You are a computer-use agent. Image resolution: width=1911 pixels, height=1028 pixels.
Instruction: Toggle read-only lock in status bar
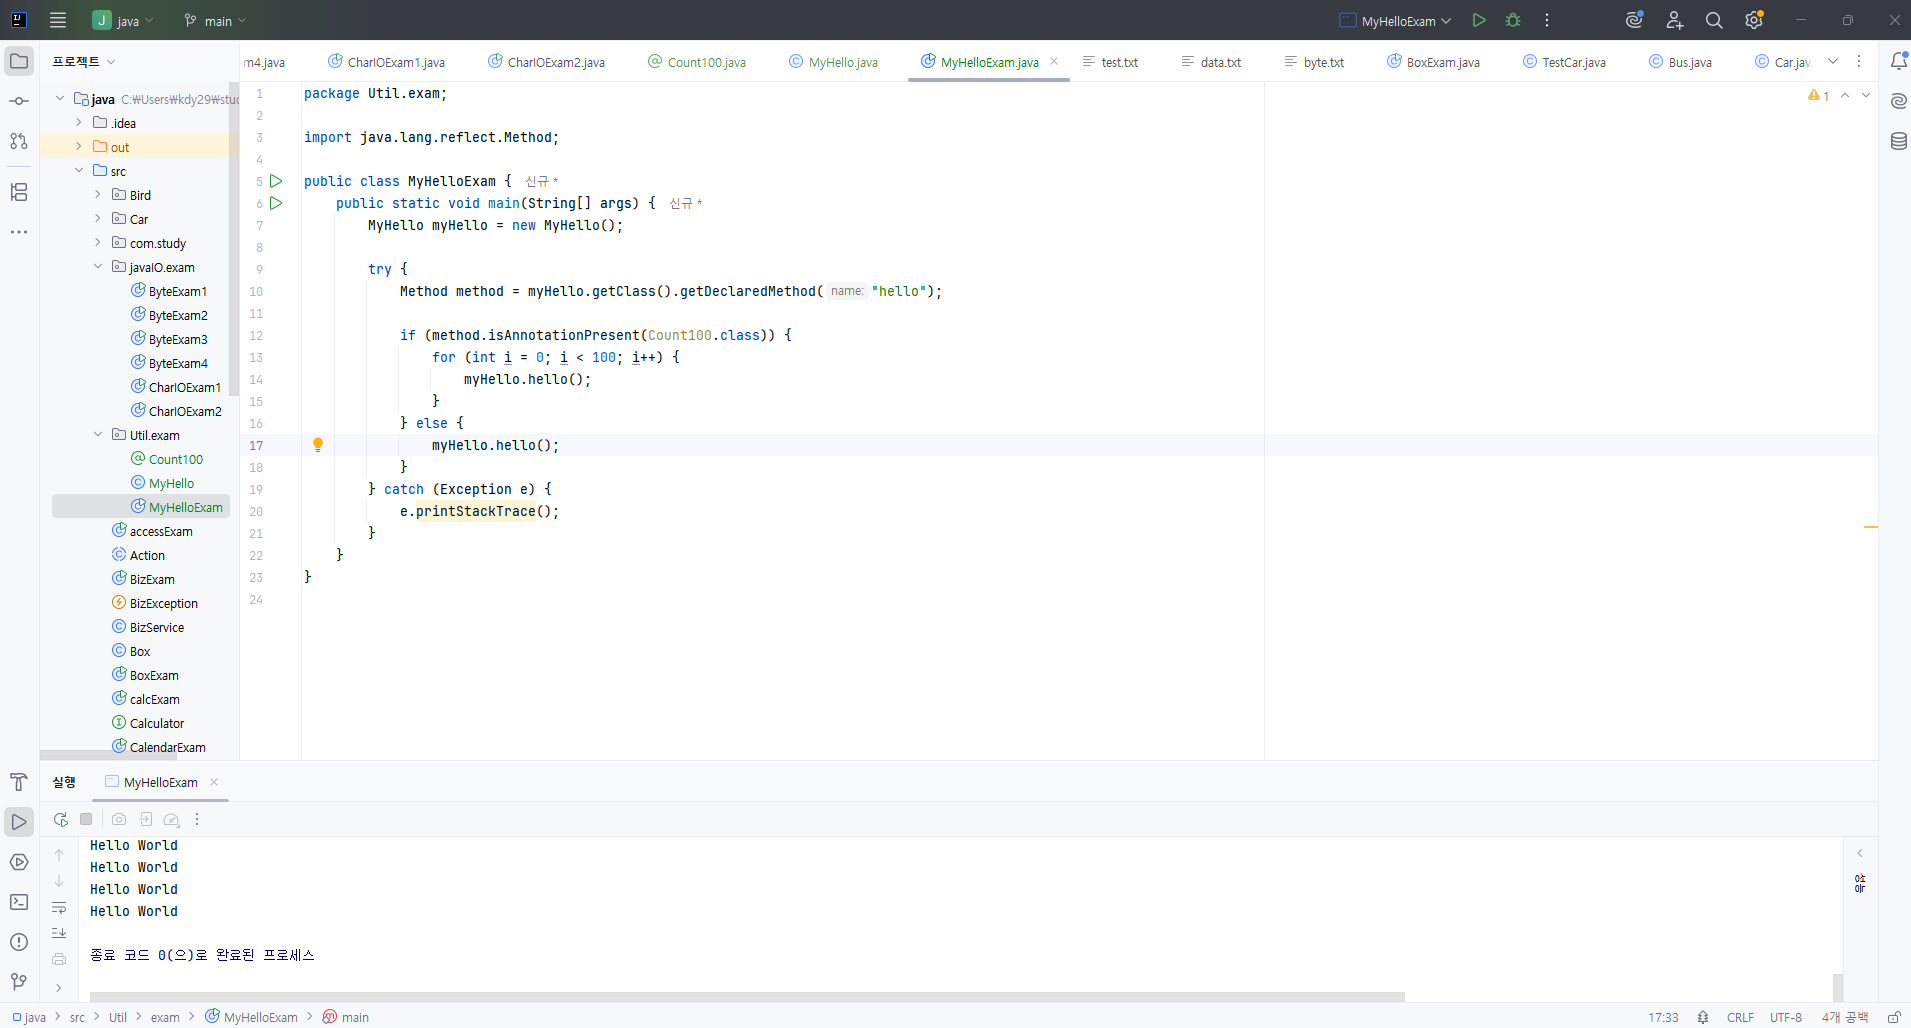click(x=1894, y=1017)
